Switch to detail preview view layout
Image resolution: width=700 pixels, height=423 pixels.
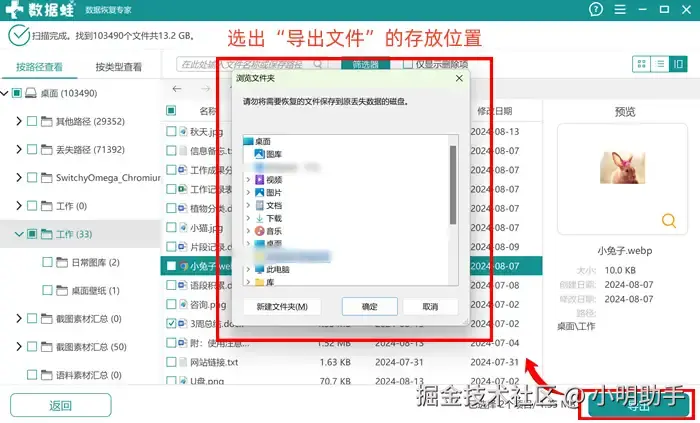coord(678,64)
